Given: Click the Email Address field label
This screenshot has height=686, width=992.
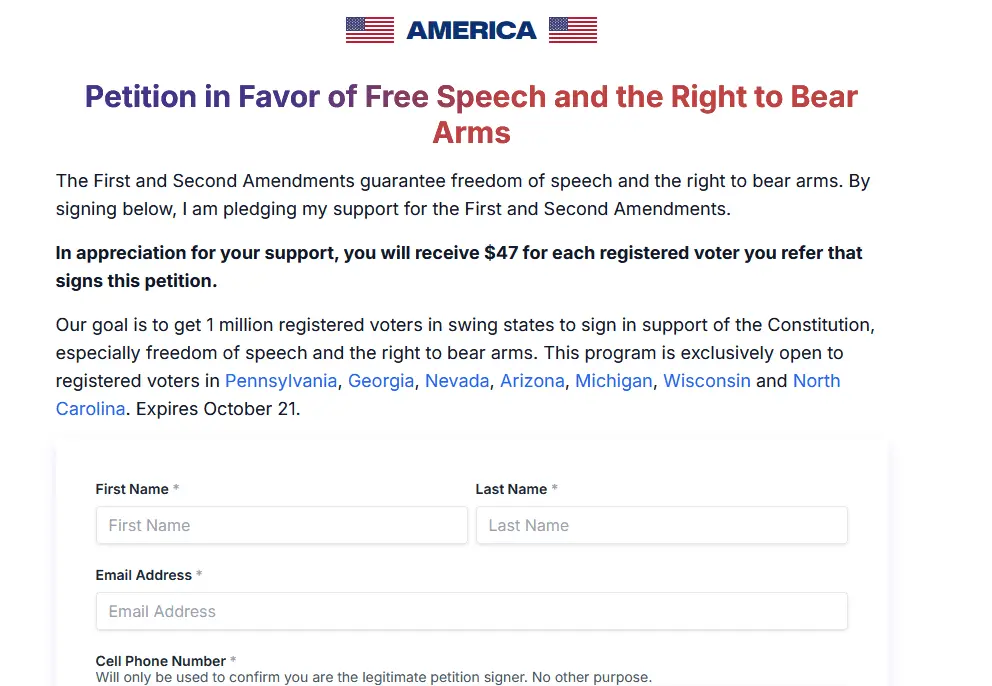Looking at the screenshot, I should pos(143,575).
